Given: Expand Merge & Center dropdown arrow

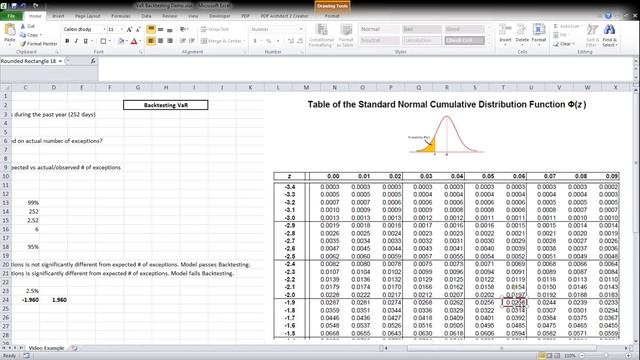Looking at the screenshot, I should (x=244, y=41).
